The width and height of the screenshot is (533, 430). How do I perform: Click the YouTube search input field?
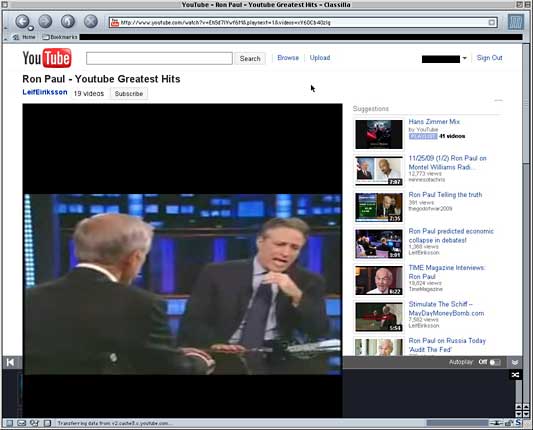(159, 58)
